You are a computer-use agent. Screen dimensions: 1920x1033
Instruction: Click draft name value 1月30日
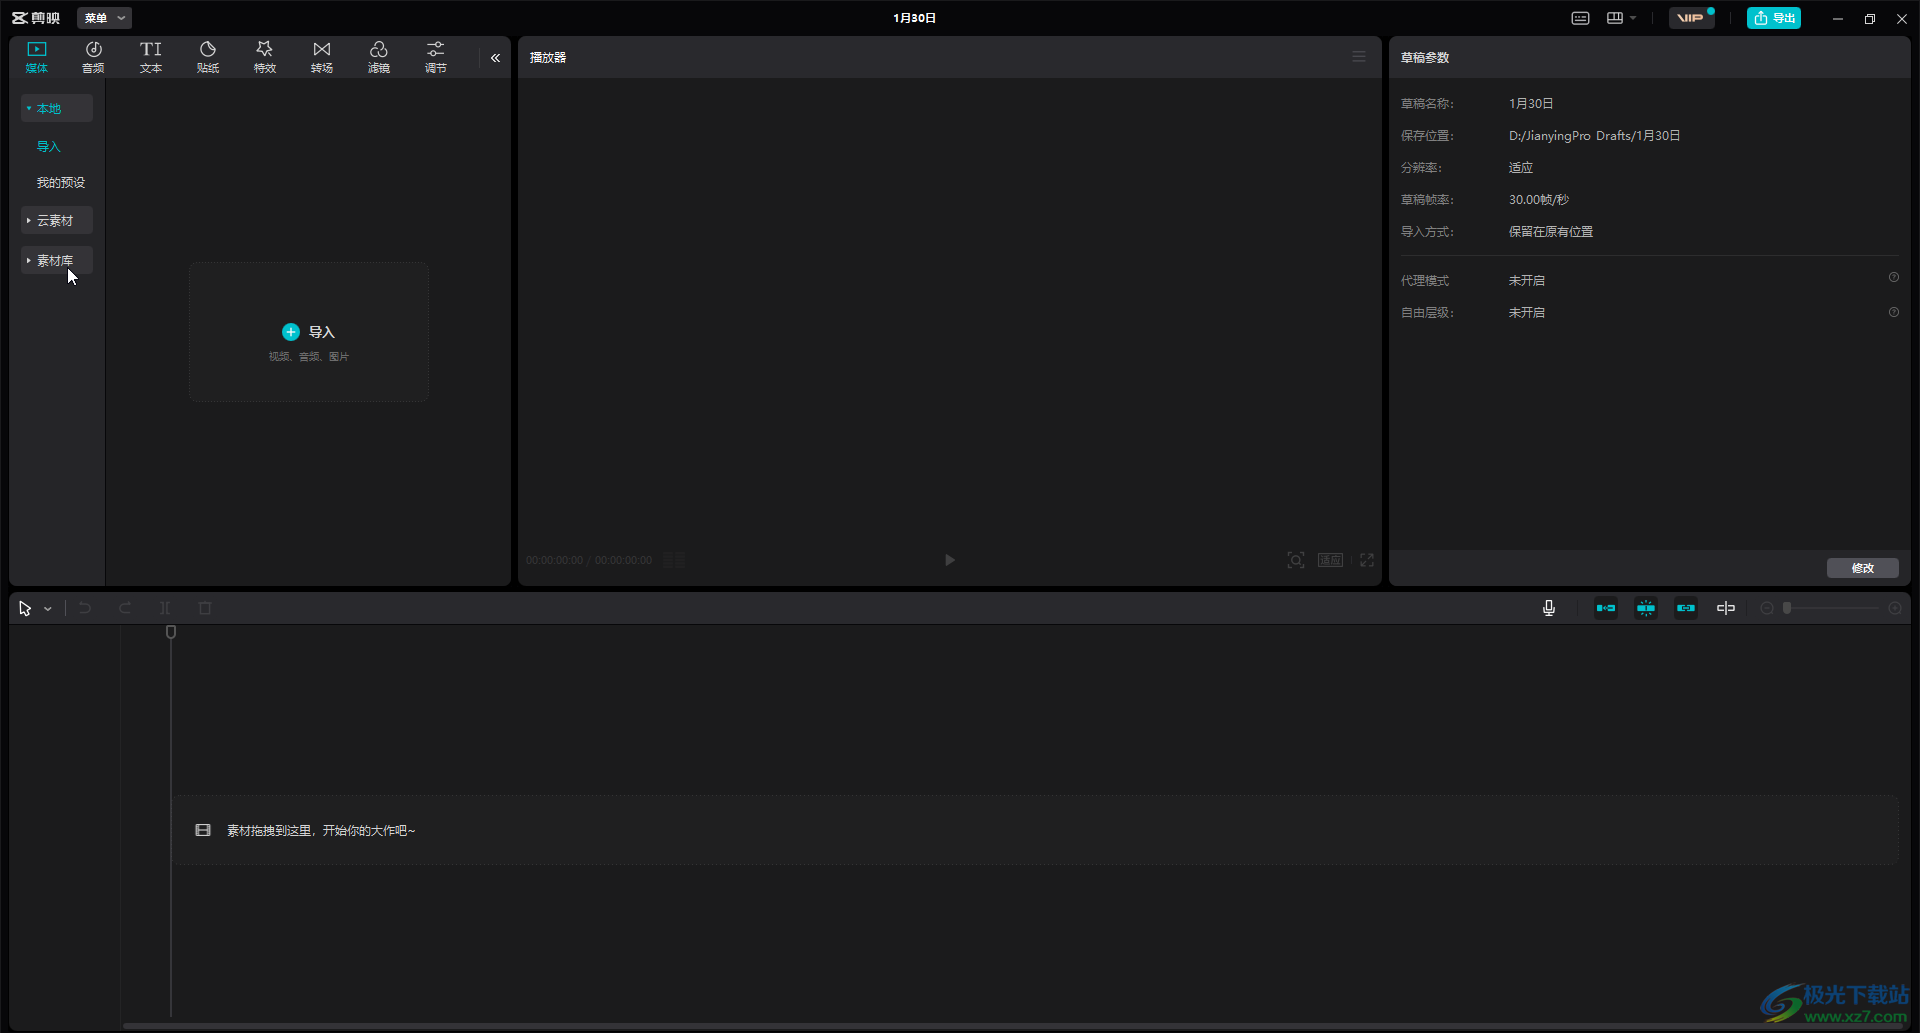click(1531, 104)
